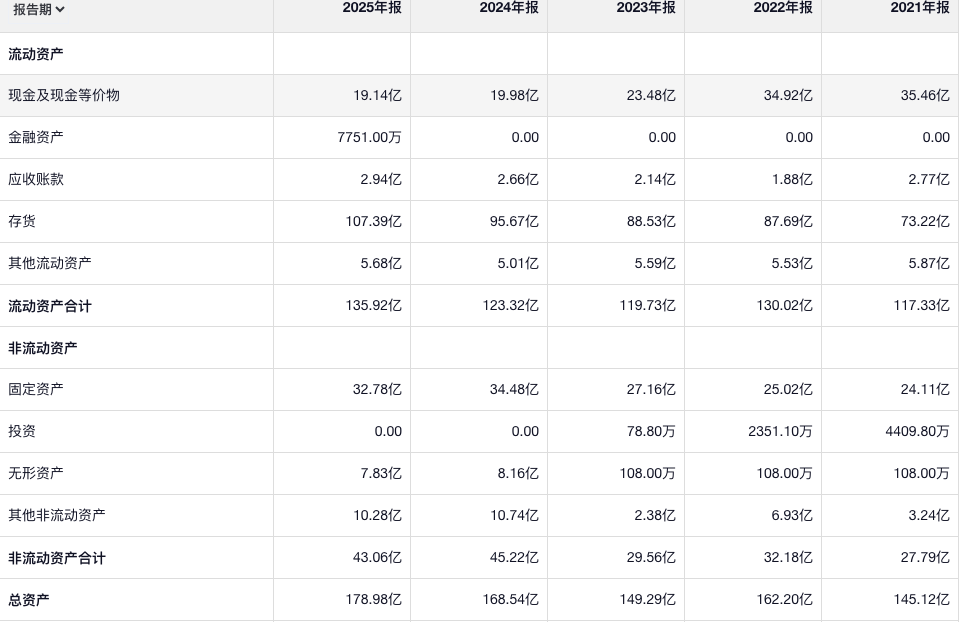Image resolution: width=963 pixels, height=622 pixels.
Task: Click the 流动资产 section heading
Action: pos(36,53)
